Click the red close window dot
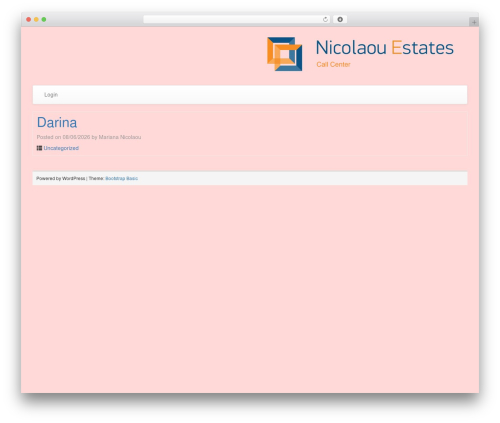Screen dimensions: 500x423 [x=29, y=20]
